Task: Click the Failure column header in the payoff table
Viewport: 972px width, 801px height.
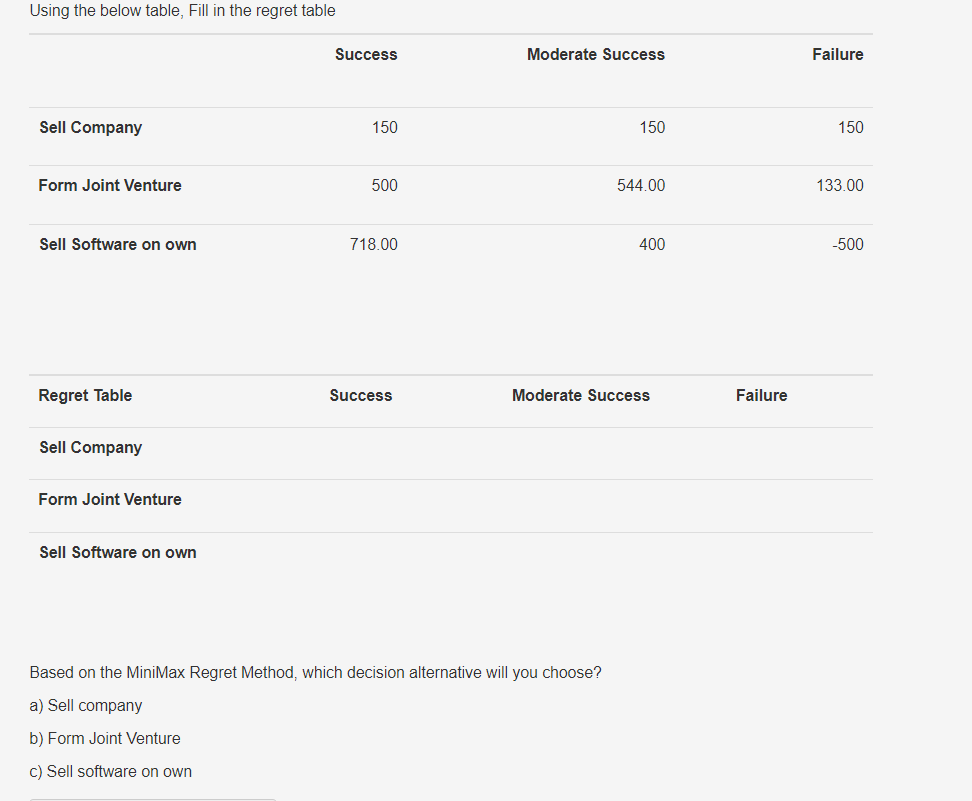Action: [837, 55]
